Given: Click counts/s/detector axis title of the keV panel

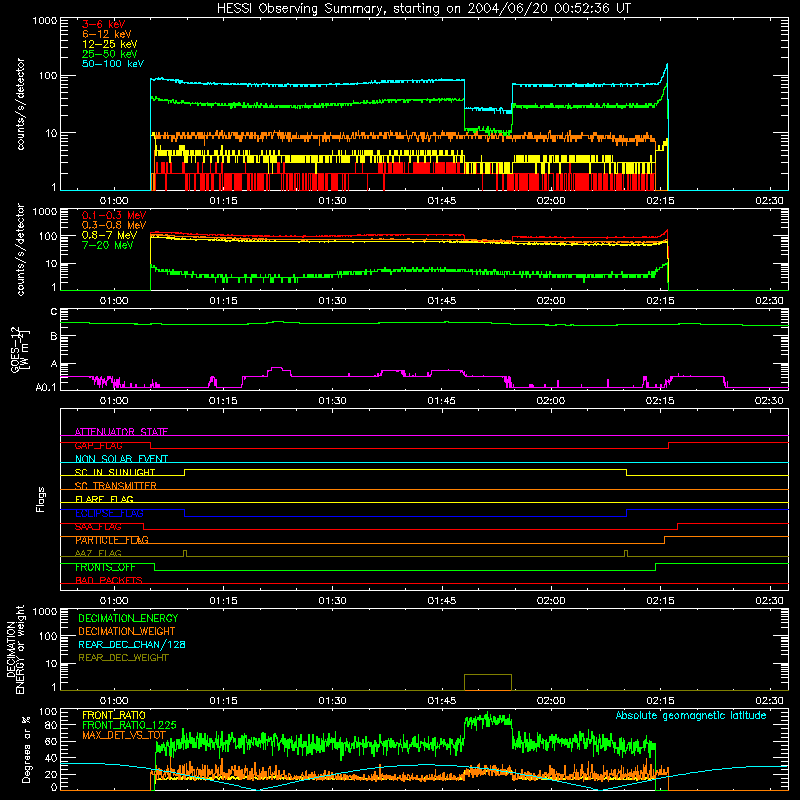Looking at the screenshot, I should [x=20, y=104].
